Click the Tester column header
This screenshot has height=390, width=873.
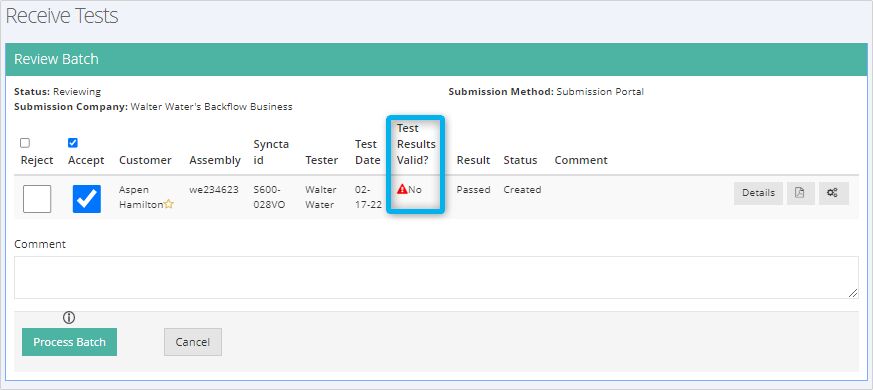point(322,160)
